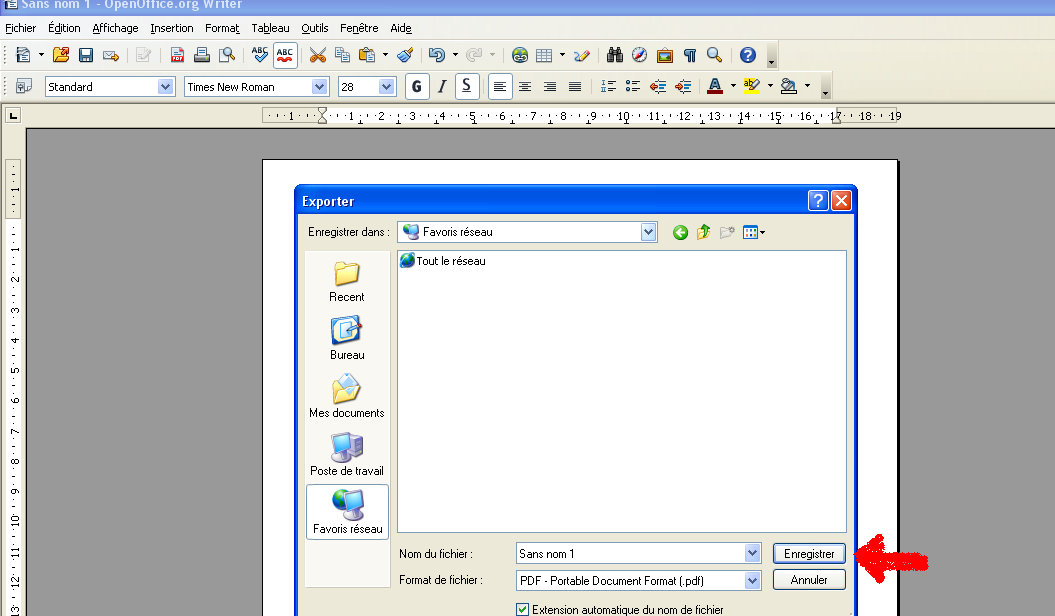Click the Annuler button

(x=809, y=580)
